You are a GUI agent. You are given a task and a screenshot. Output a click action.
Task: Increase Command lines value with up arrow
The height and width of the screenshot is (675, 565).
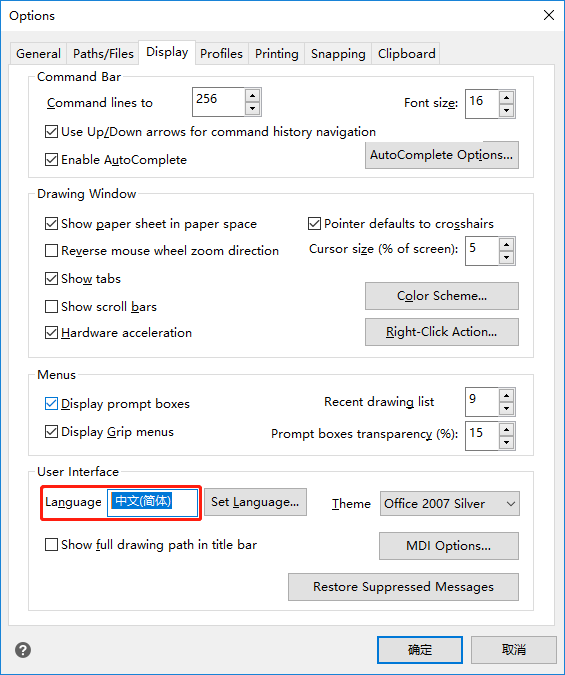point(252,95)
